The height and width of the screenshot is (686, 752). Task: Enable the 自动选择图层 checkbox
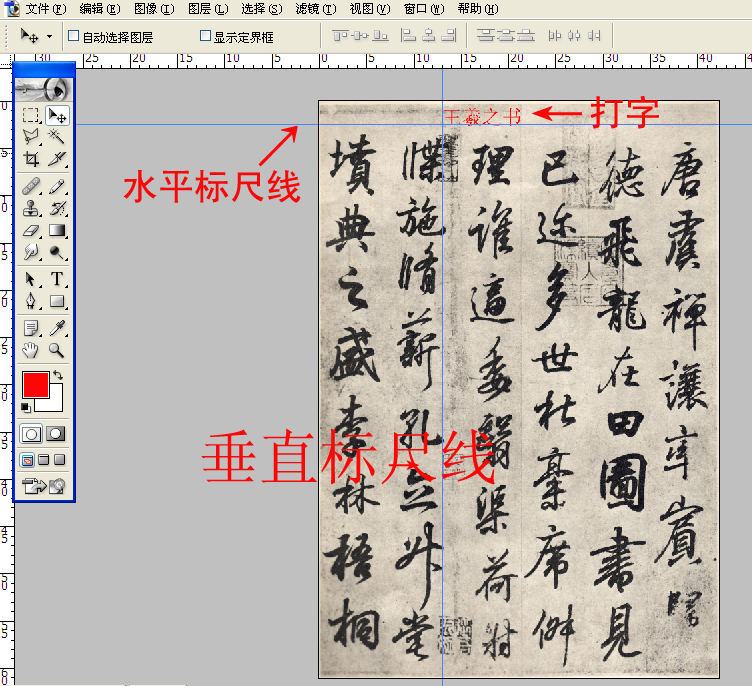pyautogui.click(x=73, y=35)
